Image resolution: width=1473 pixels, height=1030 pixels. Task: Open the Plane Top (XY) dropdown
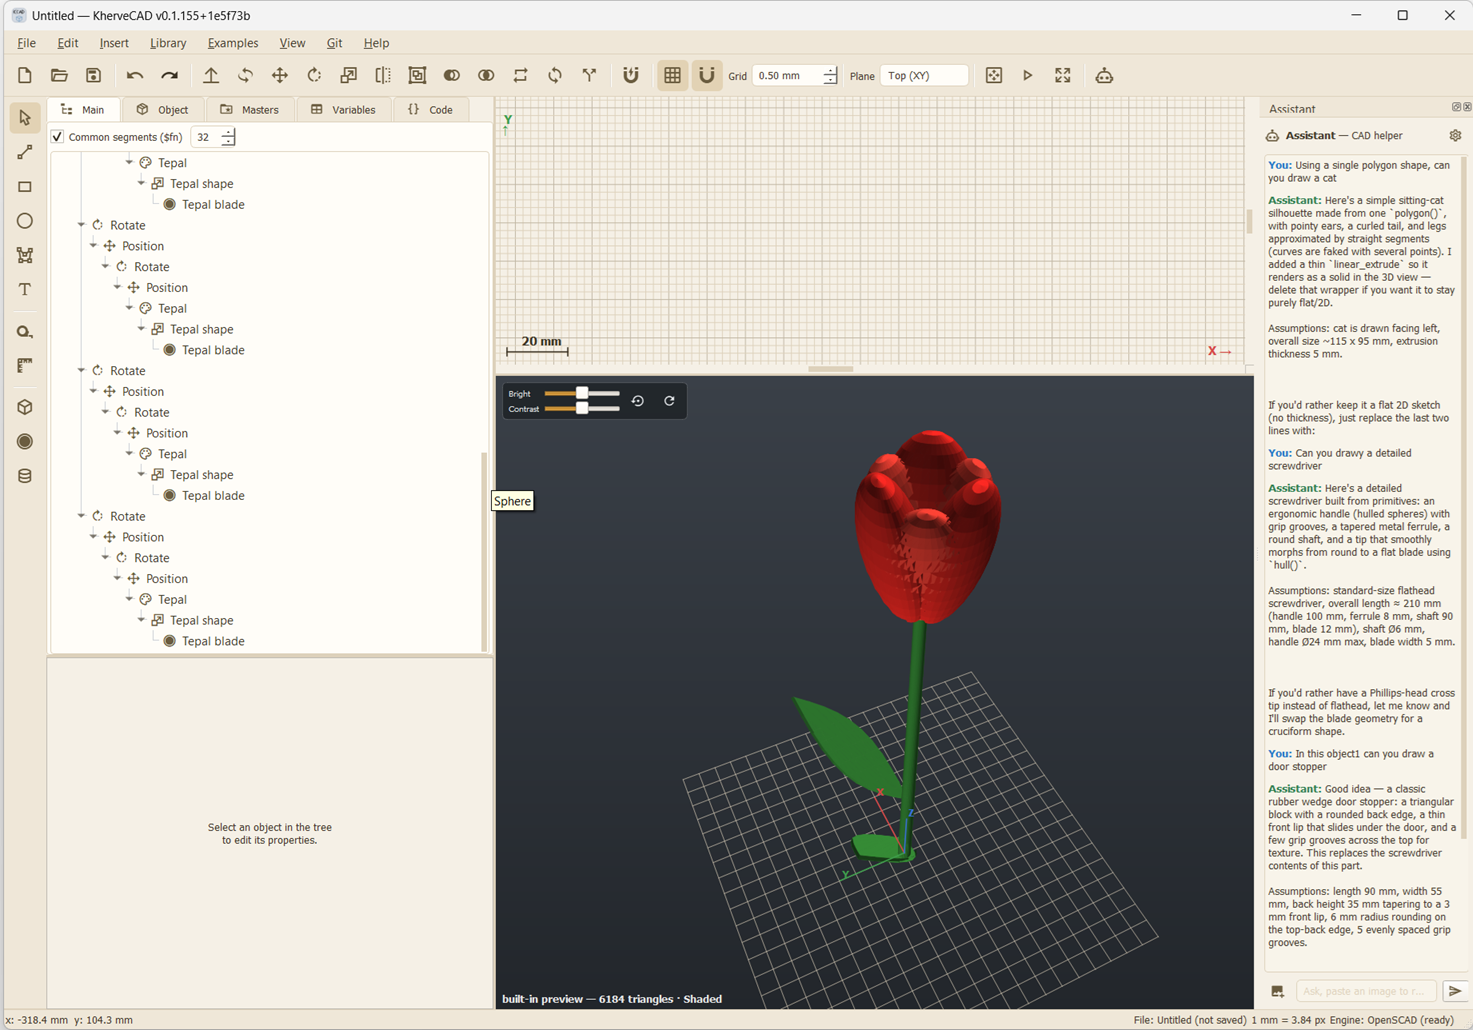click(924, 76)
